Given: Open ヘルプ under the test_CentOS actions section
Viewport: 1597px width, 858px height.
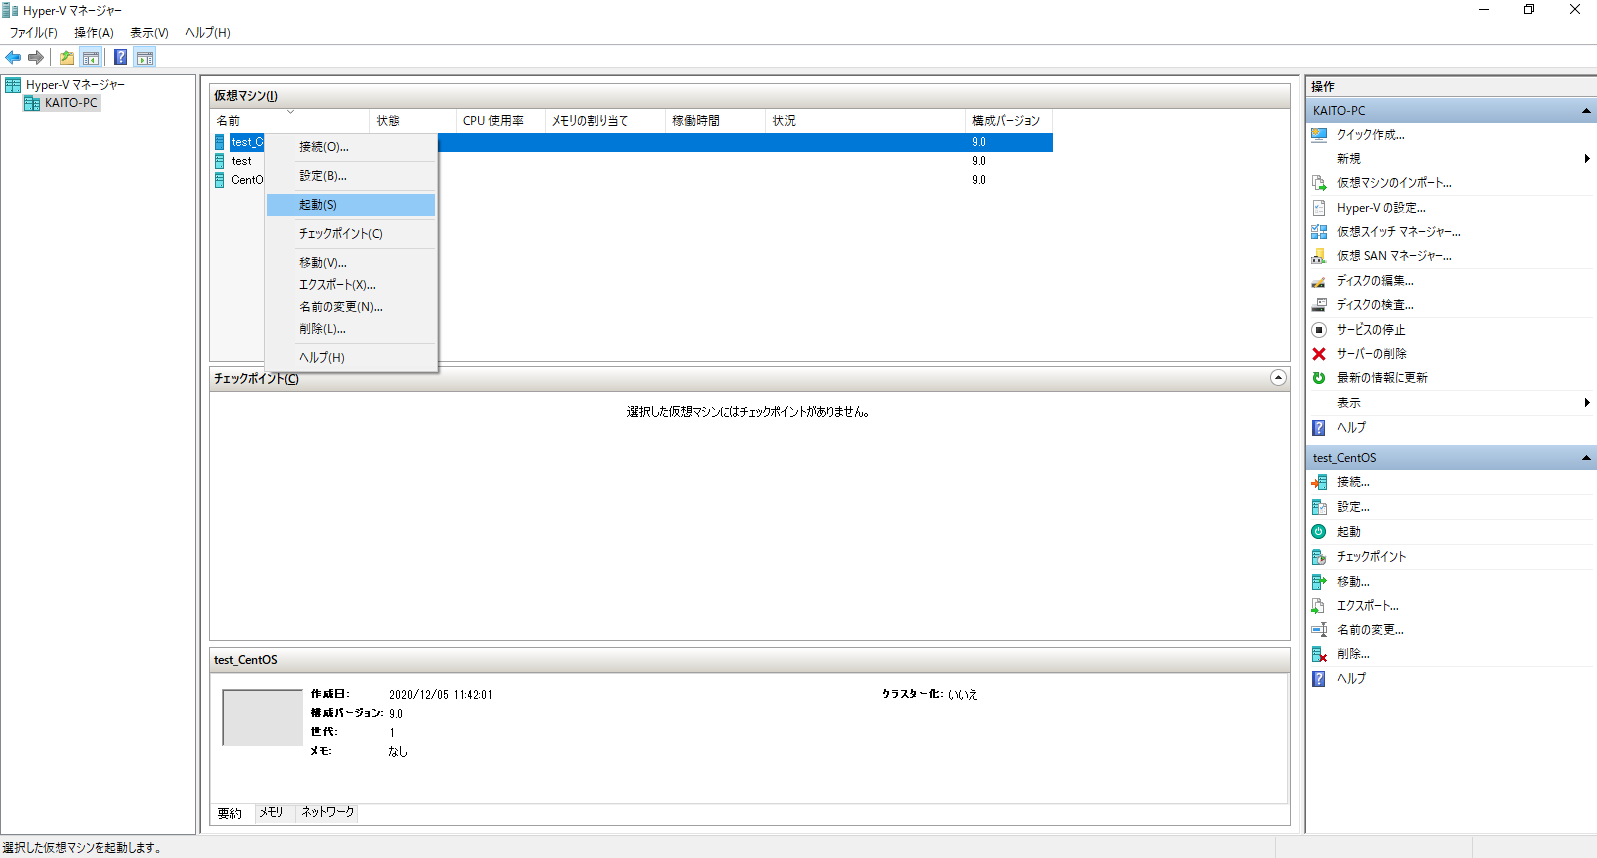Looking at the screenshot, I should (1351, 679).
